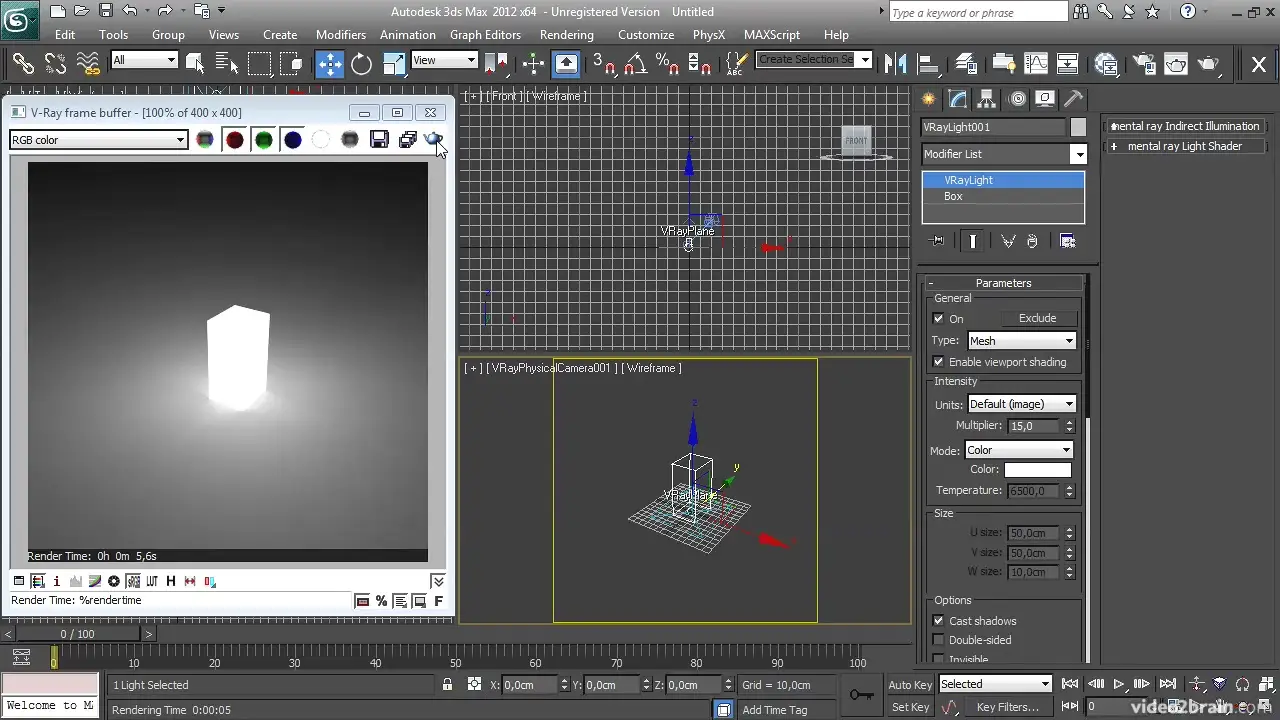Screen dimensions: 1280x720
Task: Toggle green channel in V-Ray frame buffer
Action: point(263,140)
